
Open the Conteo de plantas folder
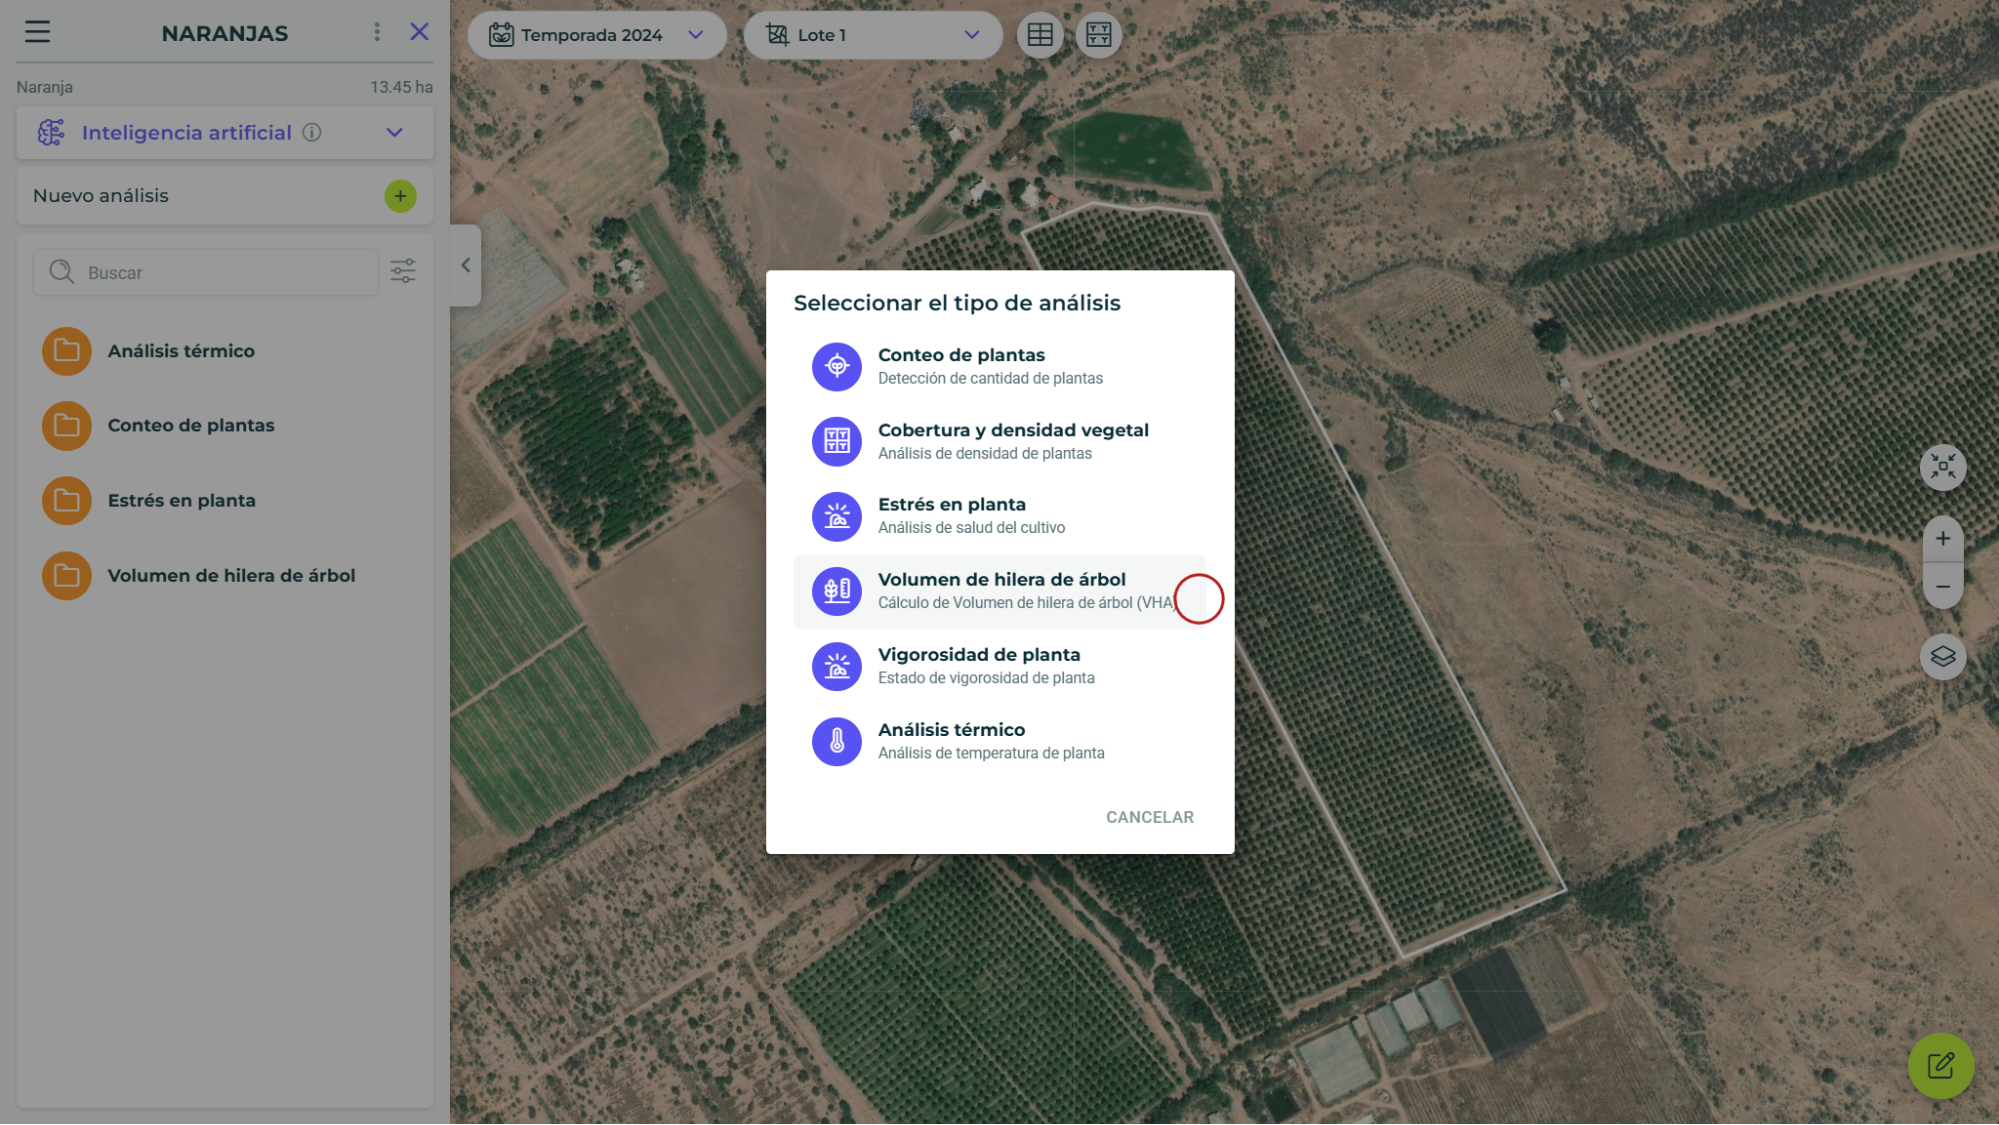(x=225, y=426)
